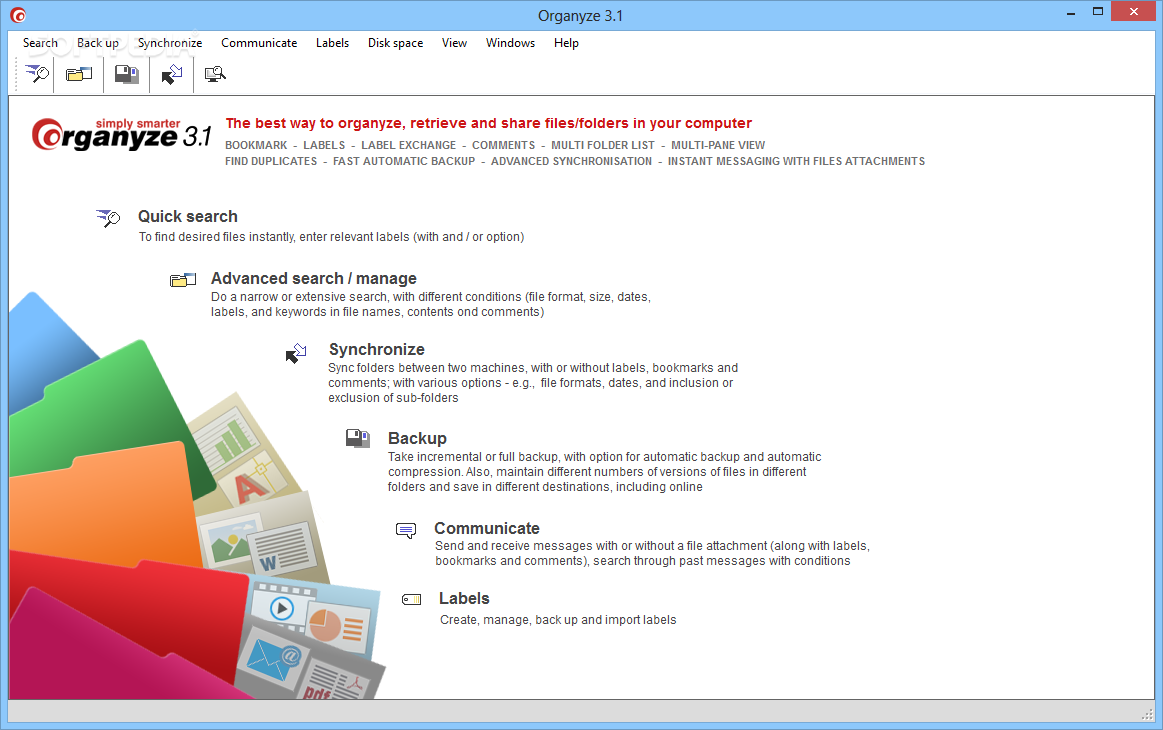Click the 'FAST AUTOMATIC BACKUP' feature text
The image size is (1163, 730).
[x=404, y=161]
